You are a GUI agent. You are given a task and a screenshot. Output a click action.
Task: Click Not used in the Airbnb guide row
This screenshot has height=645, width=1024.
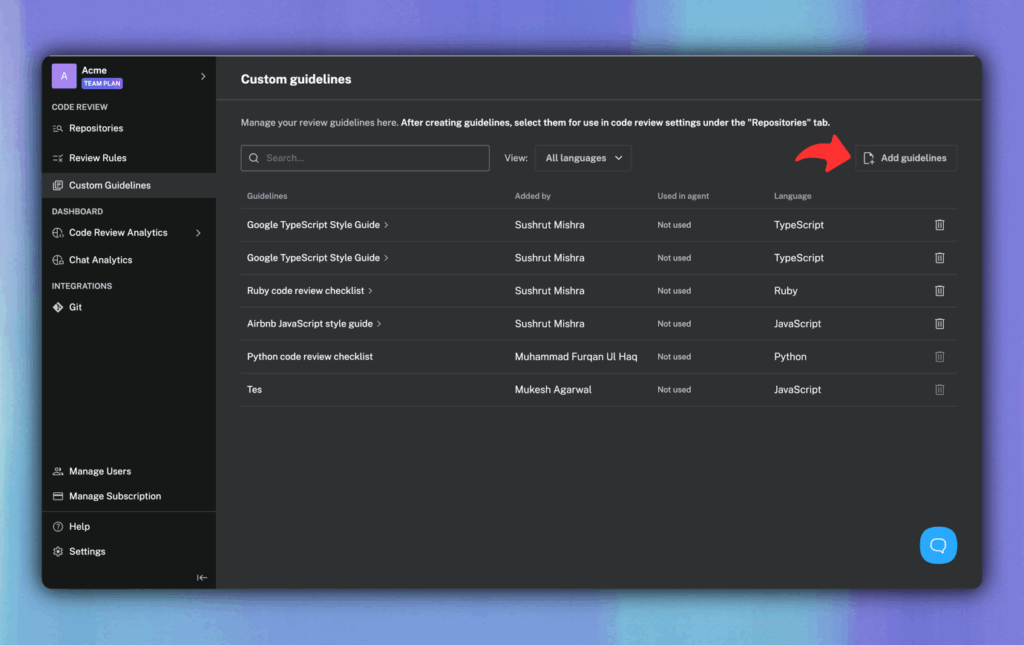coord(674,324)
